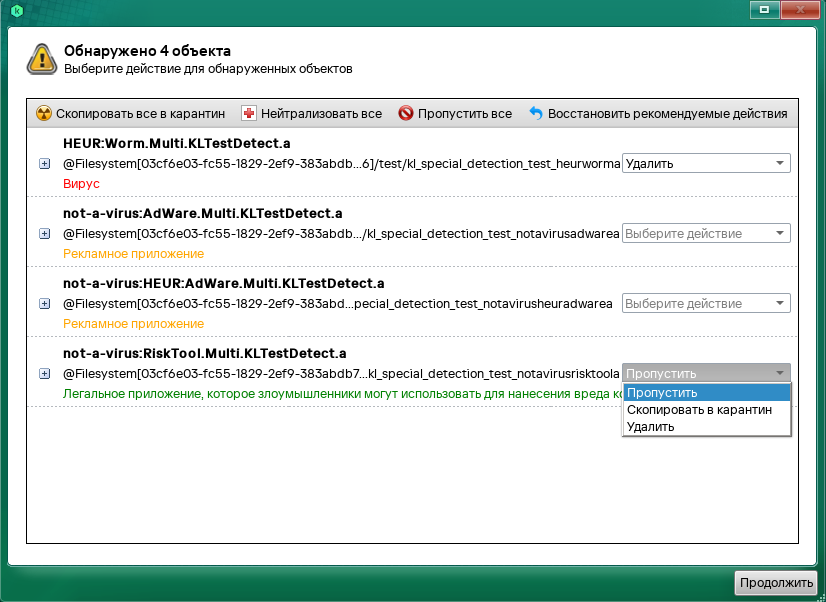Click Скопировать все в карантин label
Viewport: 826px width, 602px height.
[140, 114]
